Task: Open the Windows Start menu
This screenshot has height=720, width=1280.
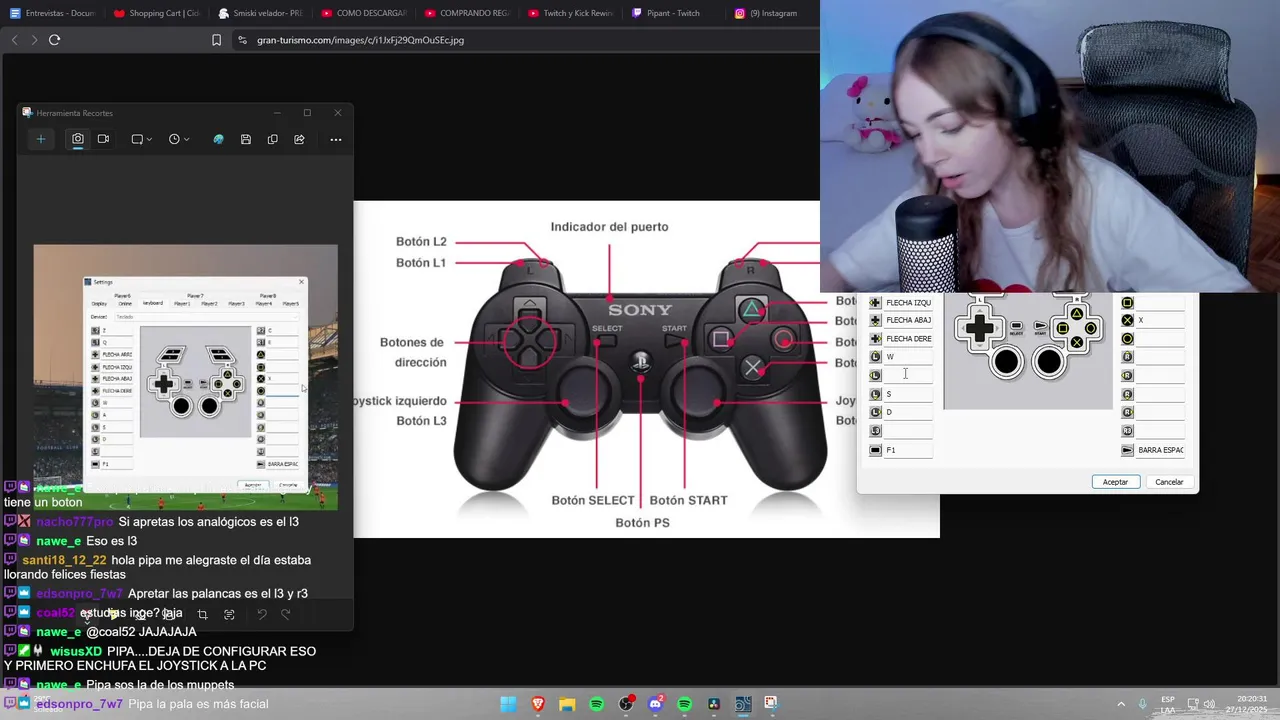Action: [508, 704]
